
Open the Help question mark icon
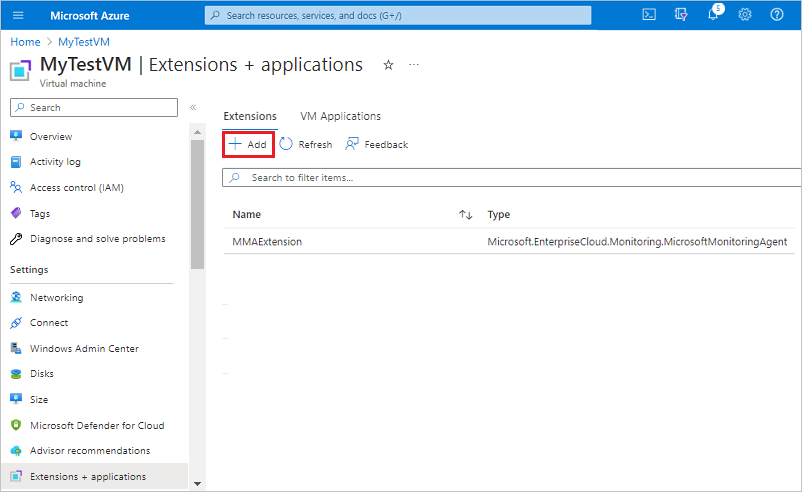pos(776,15)
